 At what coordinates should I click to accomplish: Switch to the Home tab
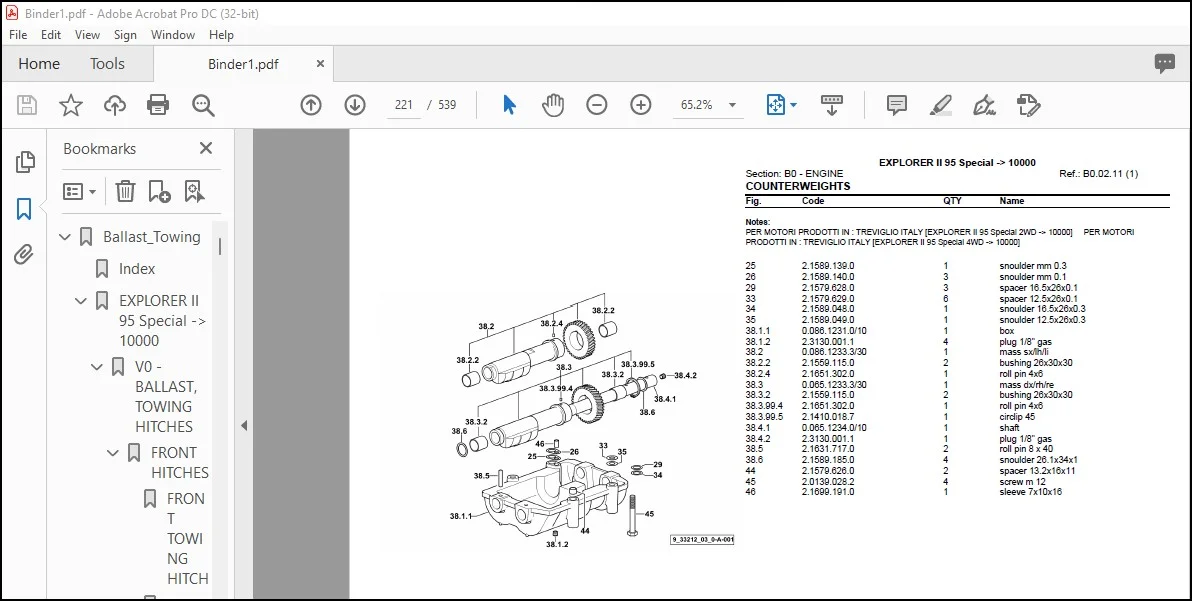[x=39, y=64]
